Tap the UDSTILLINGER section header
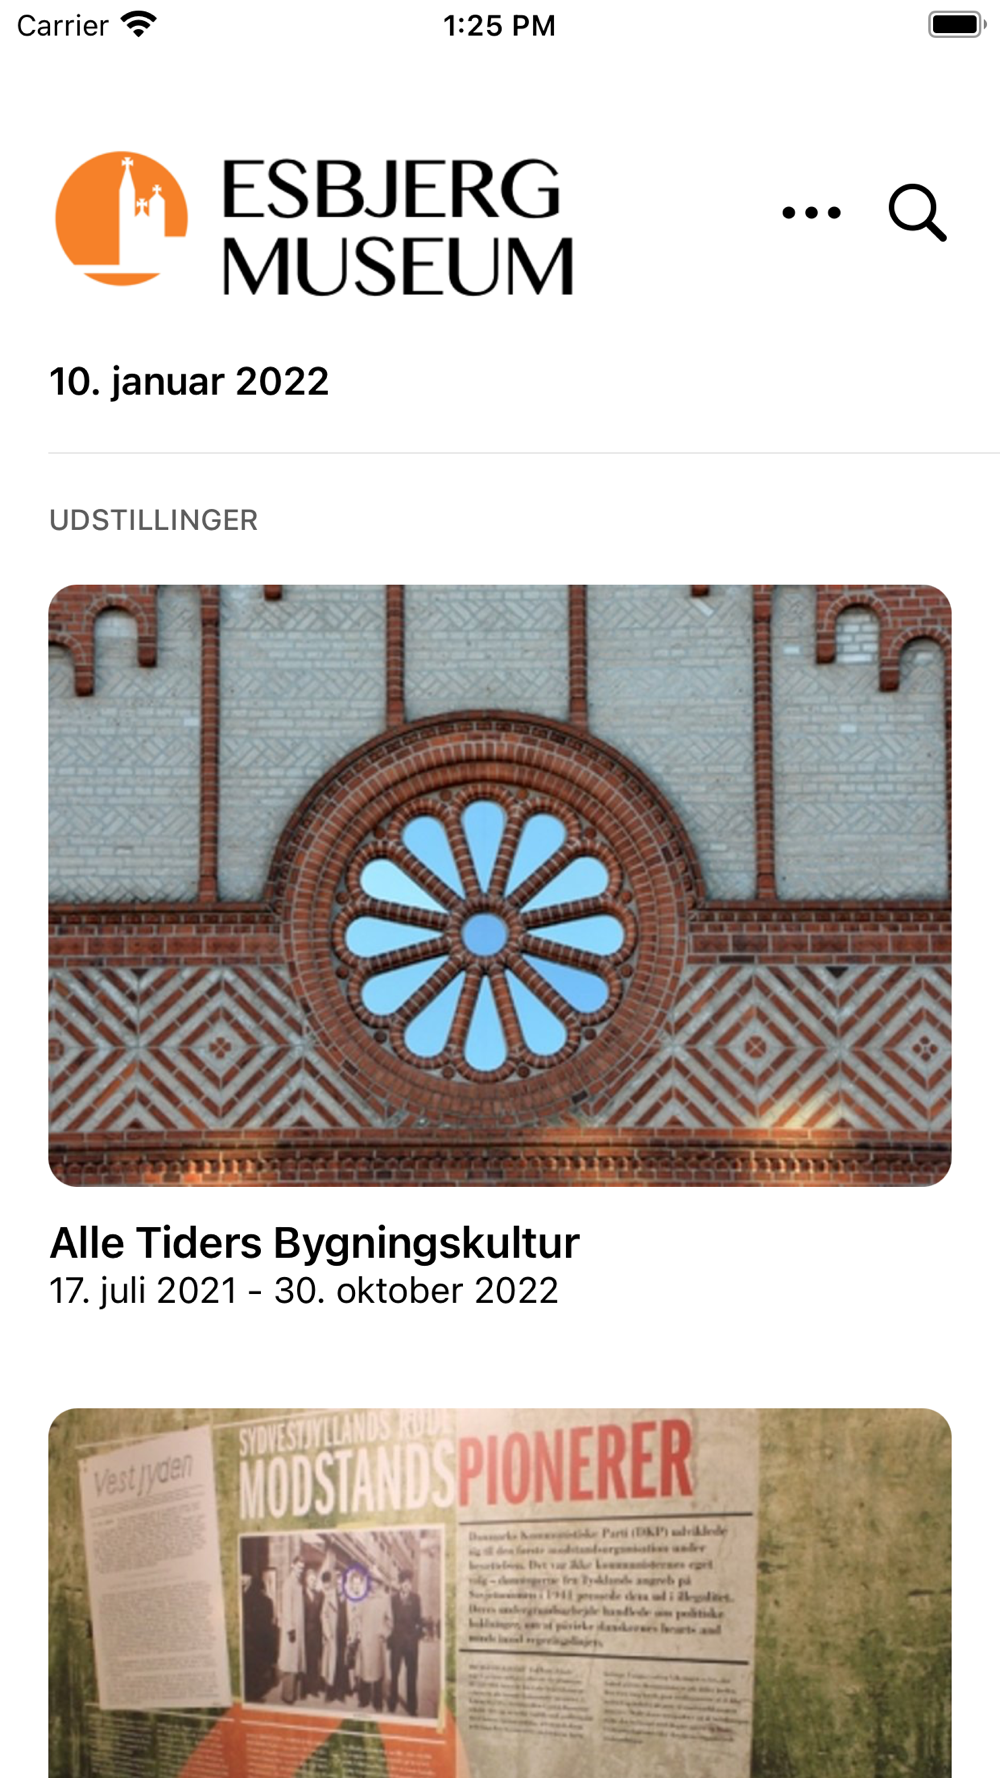The image size is (1000, 1778). pos(154,520)
